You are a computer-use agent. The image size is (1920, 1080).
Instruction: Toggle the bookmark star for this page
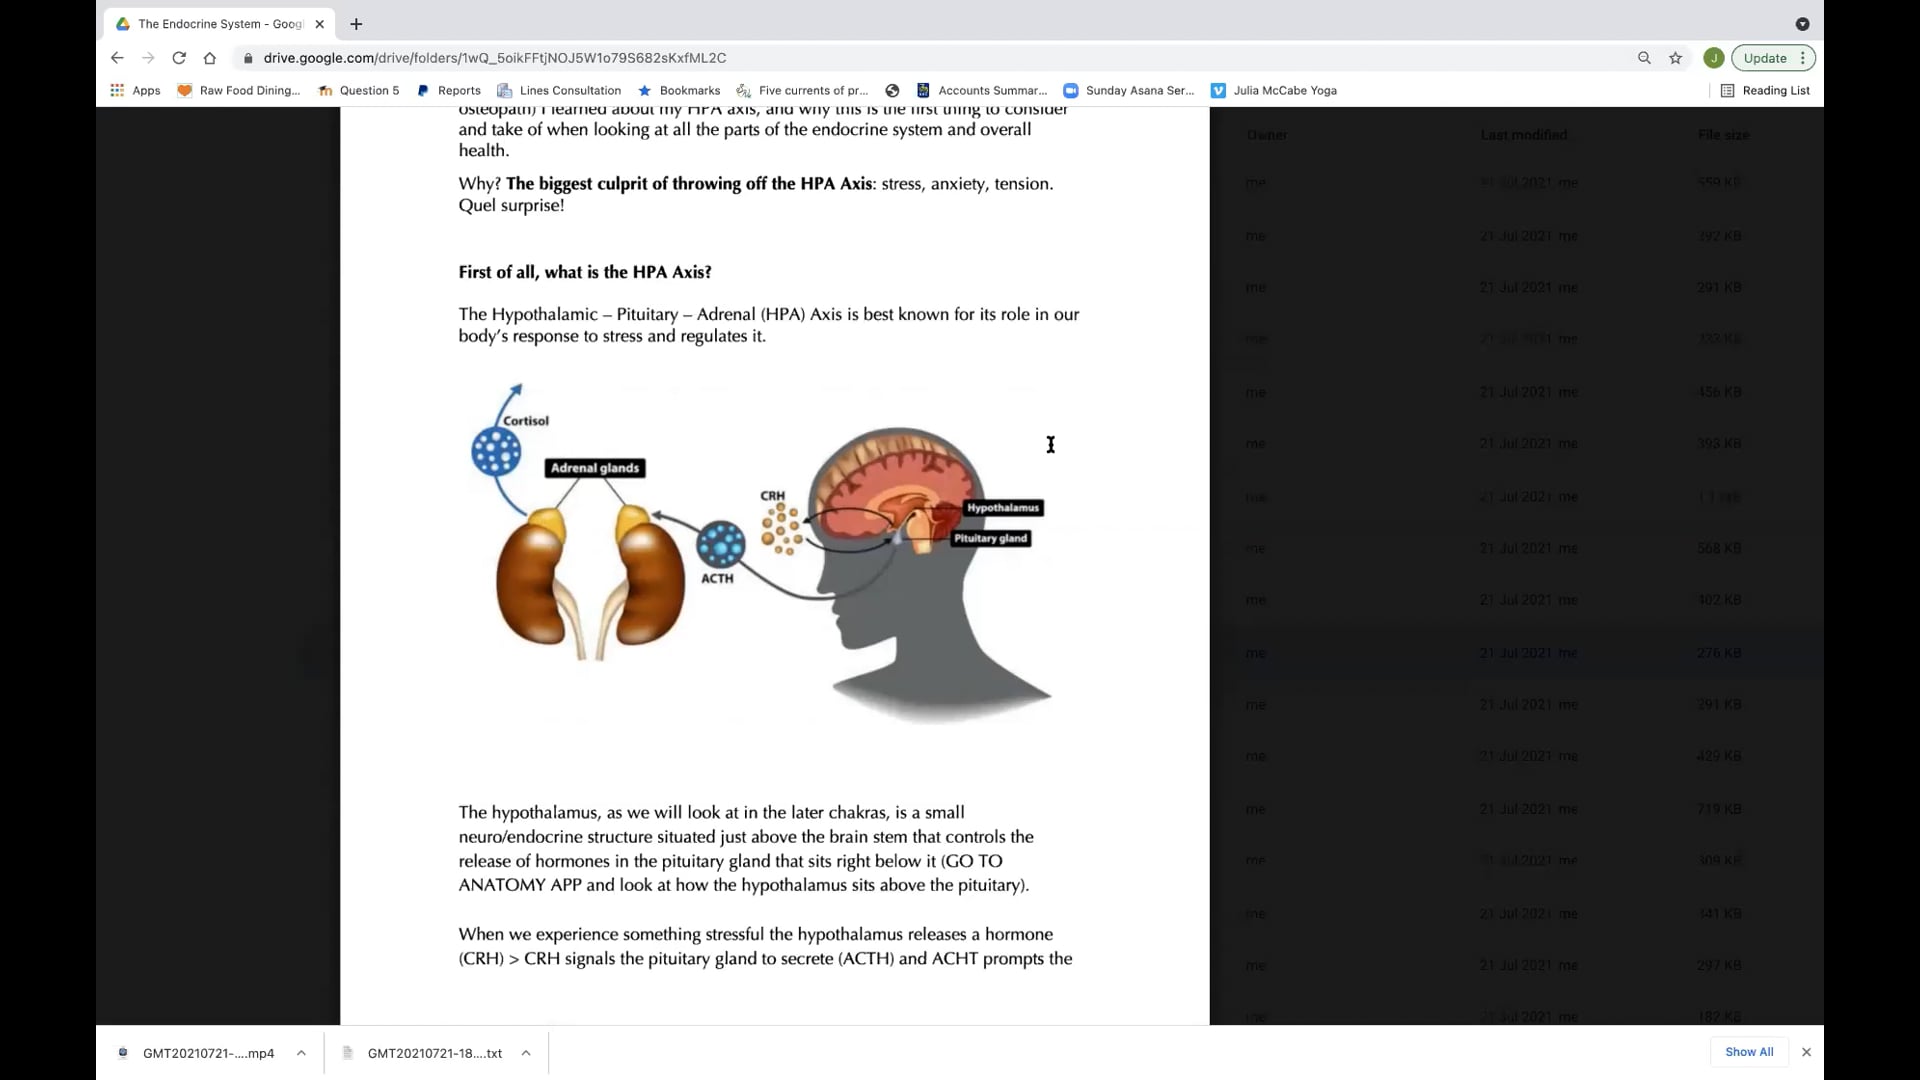[1675, 58]
